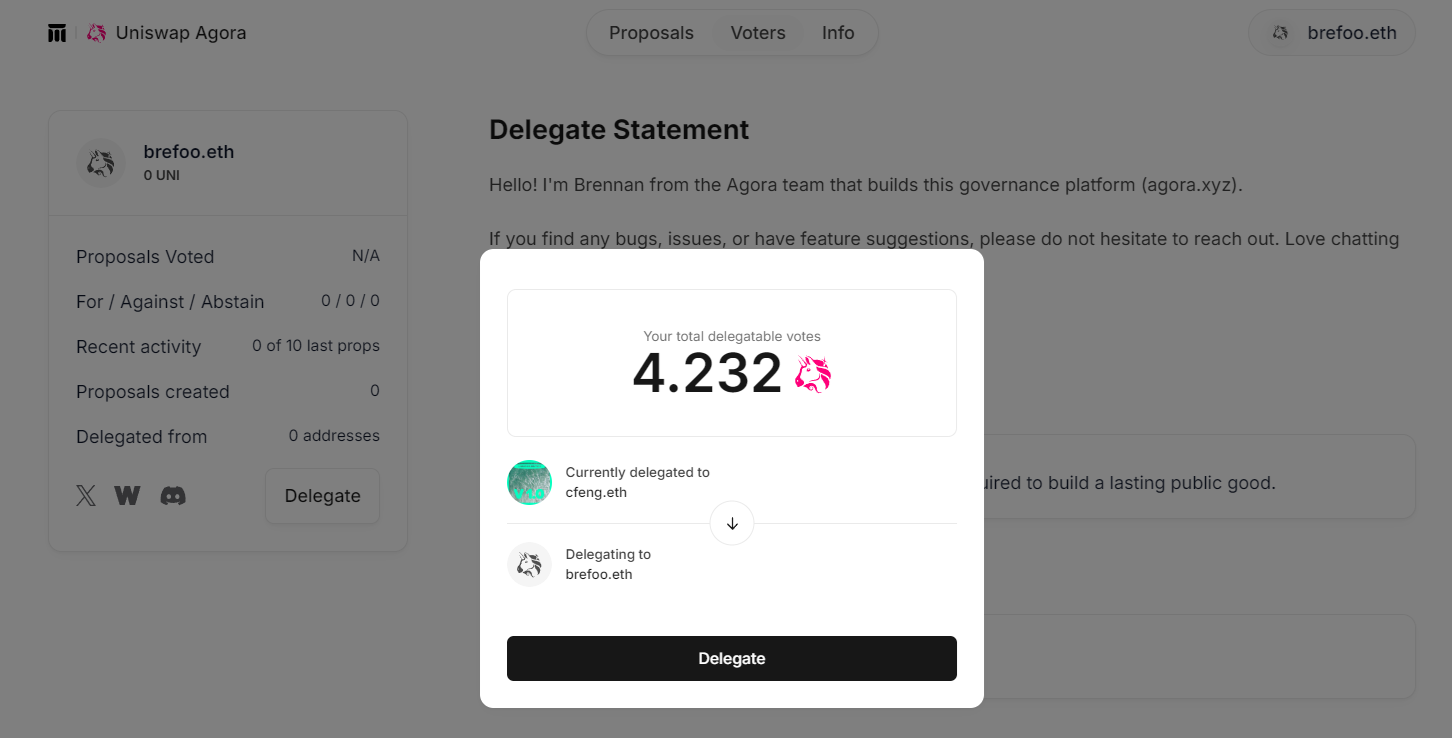Click the Uniswap Agora title text
This screenshot has height=738, width=1452.
pos(181,33)
